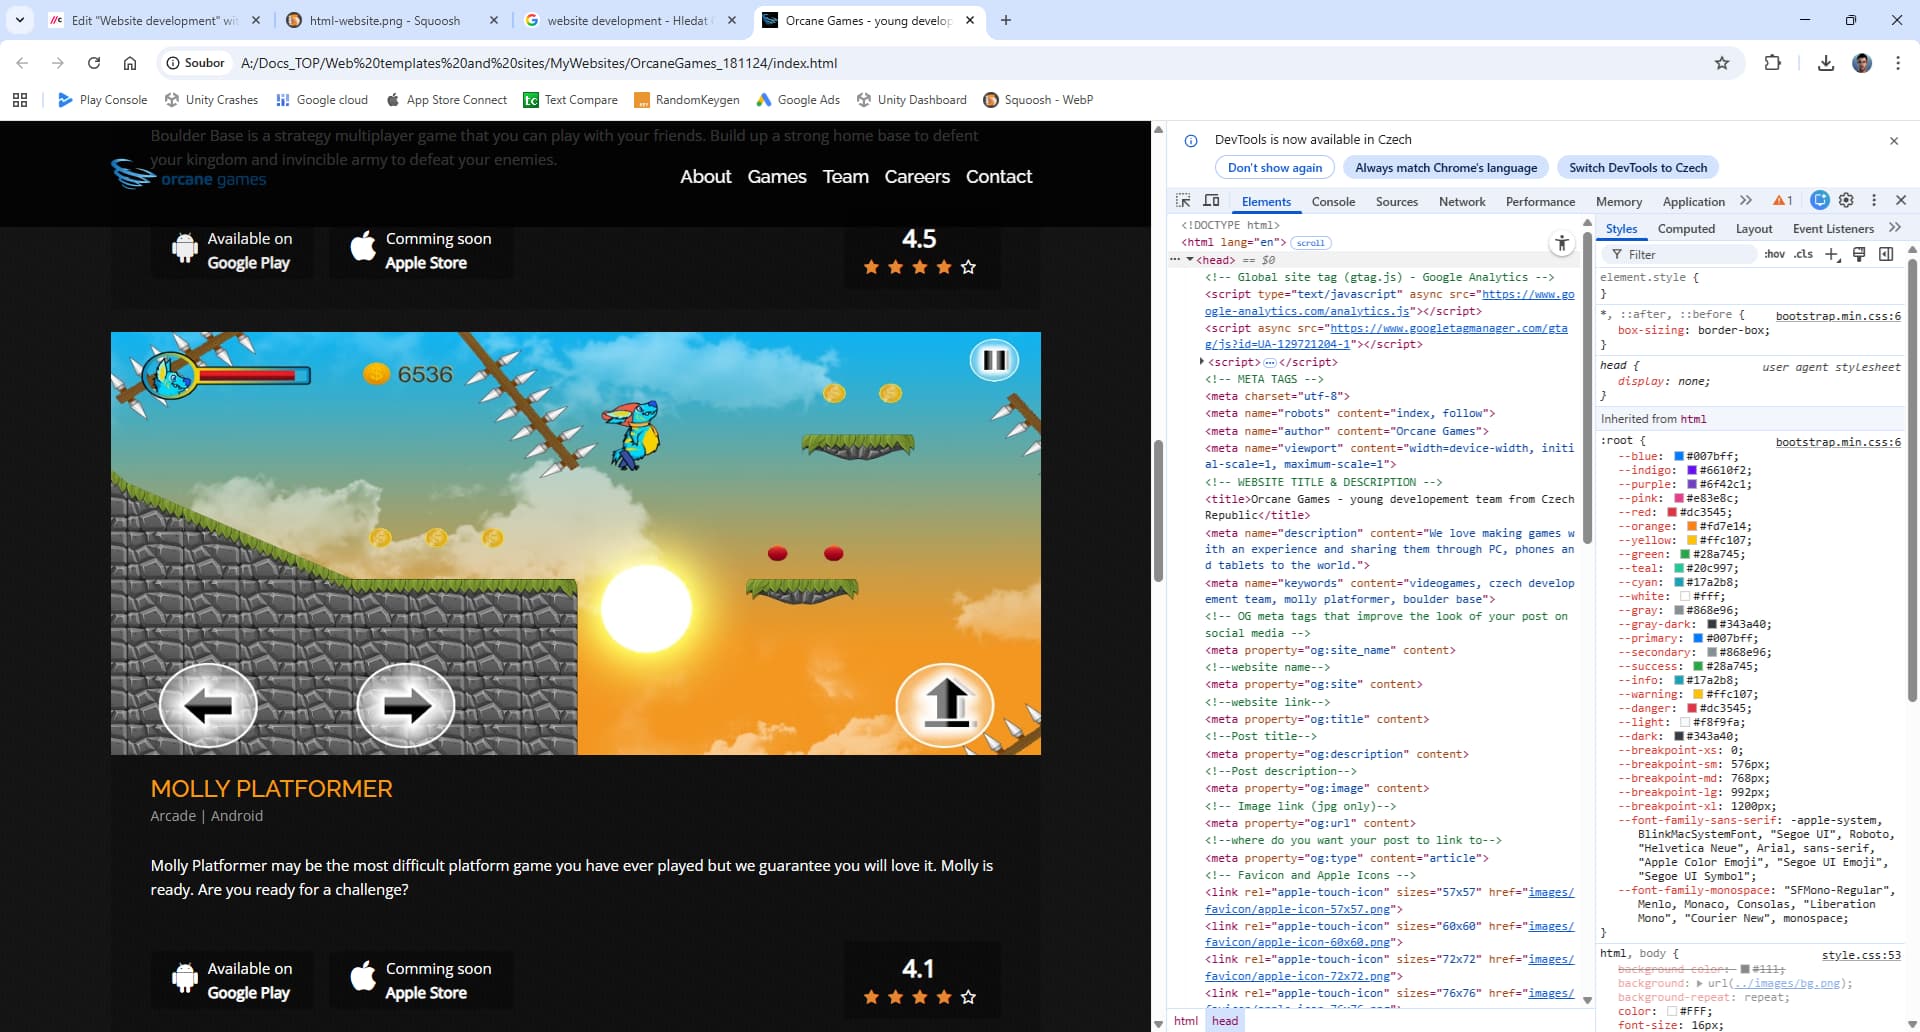Image resolution: width=1920 pixels, height=1032 pixels.
Task: Expand the collapsed script node
Action: click(x=1203, y=362)
